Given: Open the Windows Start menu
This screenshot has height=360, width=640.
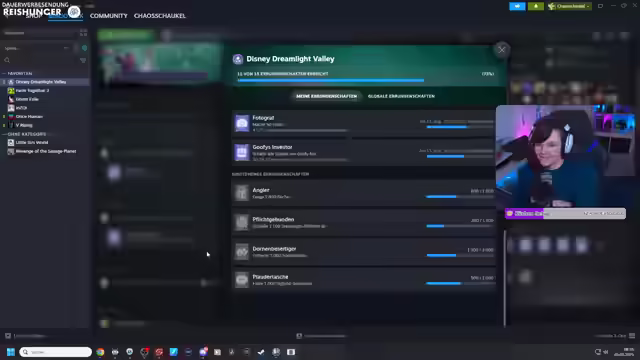Looking at the screenshot, I should pyautogui.click(x=11, y=352).
